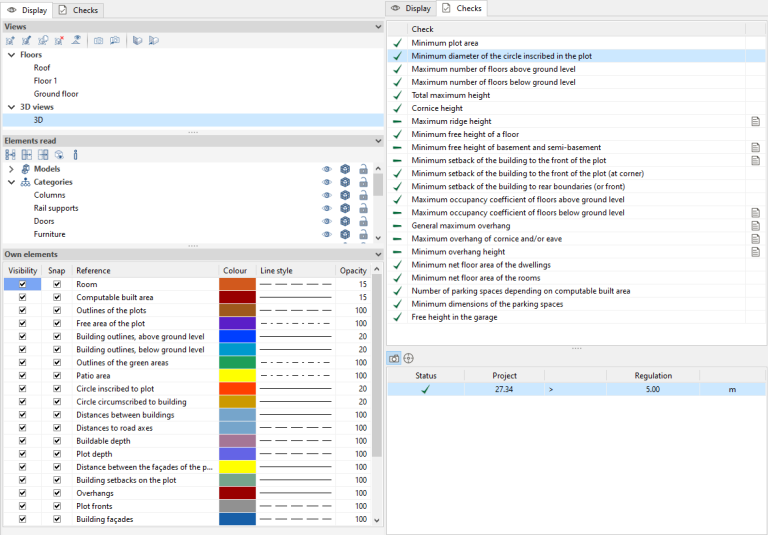Collapse the 3D views tree node
768x535 pixels.
pyautogui.click(x=11, y=107)
